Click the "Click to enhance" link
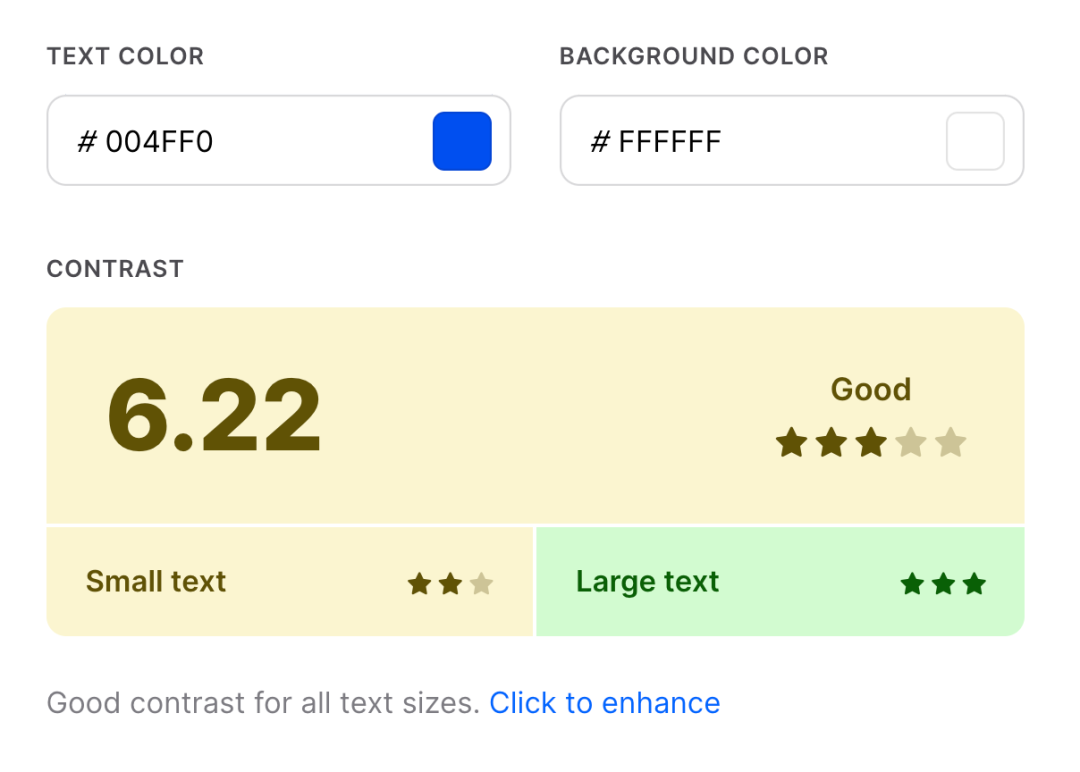Screen dimensions: 1080x772 pyautogui.click(x=604, y=703)
